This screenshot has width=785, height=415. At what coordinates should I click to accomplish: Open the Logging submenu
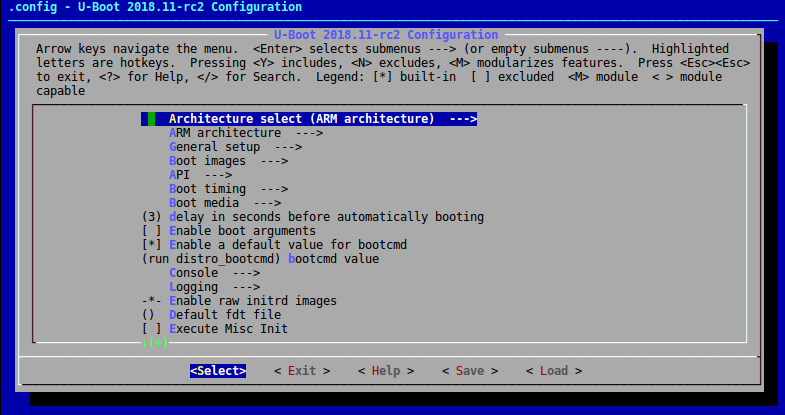tap(214, 287)
